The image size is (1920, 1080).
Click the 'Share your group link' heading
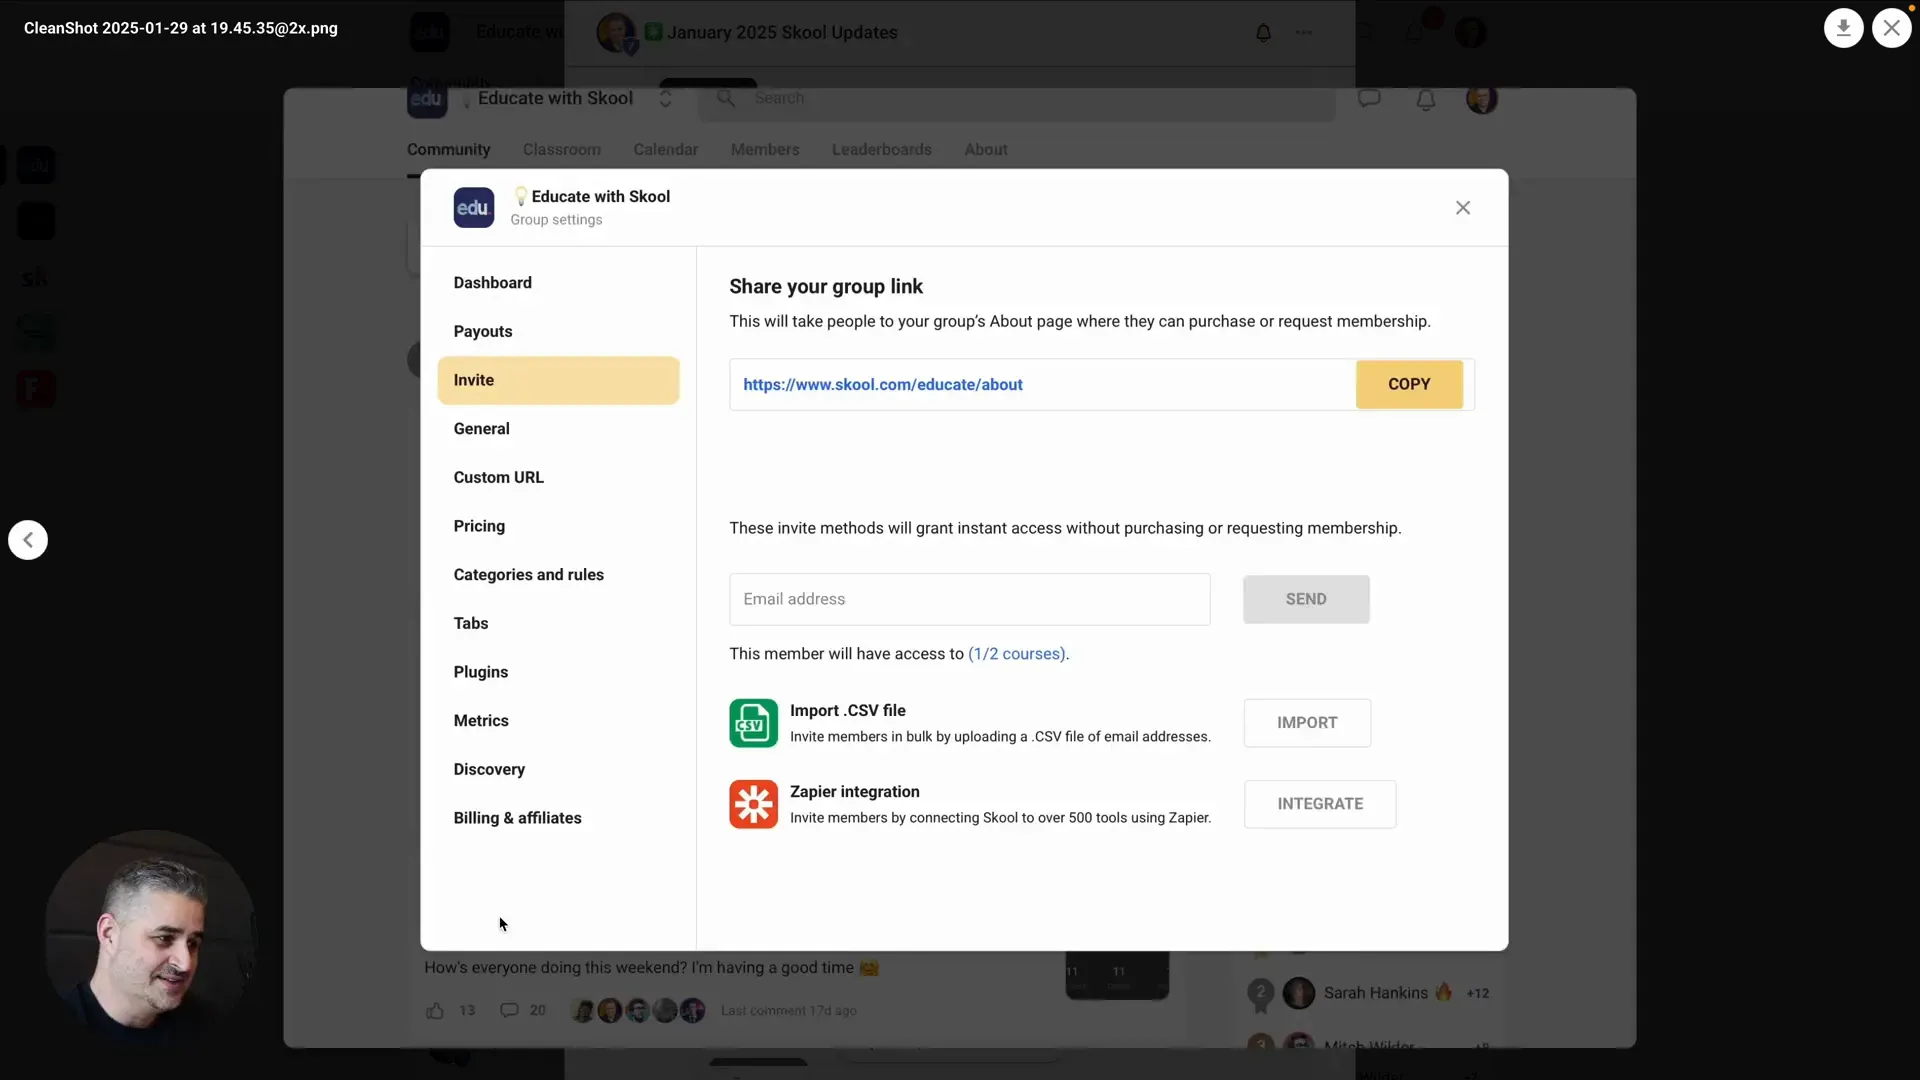(826, 287)
